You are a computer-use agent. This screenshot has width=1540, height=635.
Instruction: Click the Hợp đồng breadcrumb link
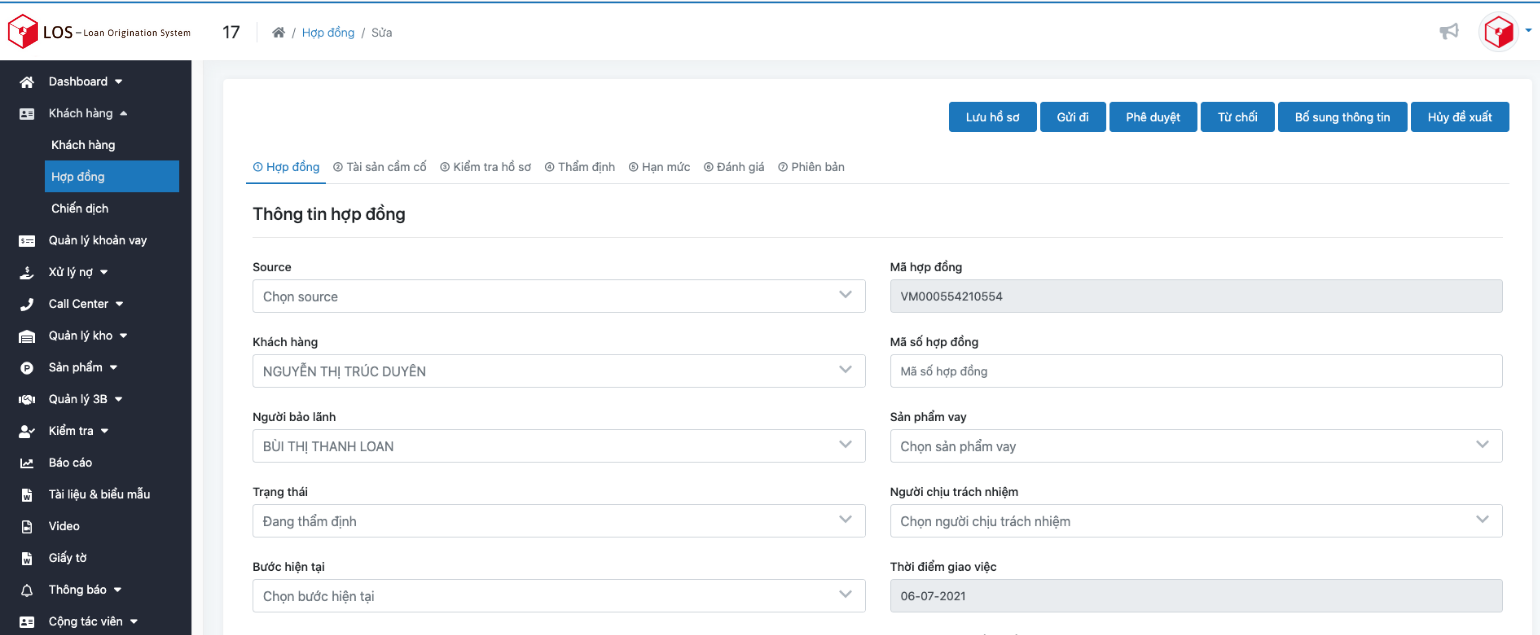pos(328,33)
